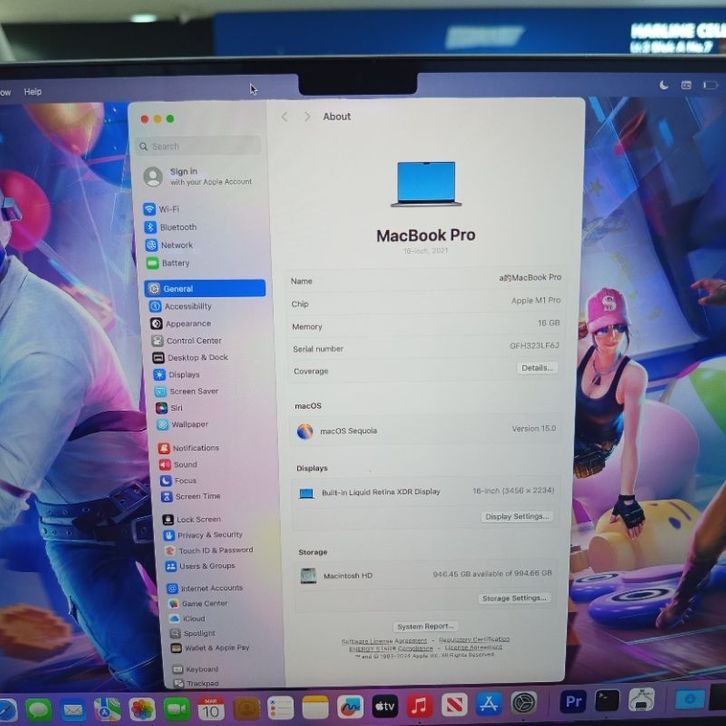The height and width of the screenshot is (726, 726).
Task: Click the Details button next to Coverage
Action: point(536,368)
